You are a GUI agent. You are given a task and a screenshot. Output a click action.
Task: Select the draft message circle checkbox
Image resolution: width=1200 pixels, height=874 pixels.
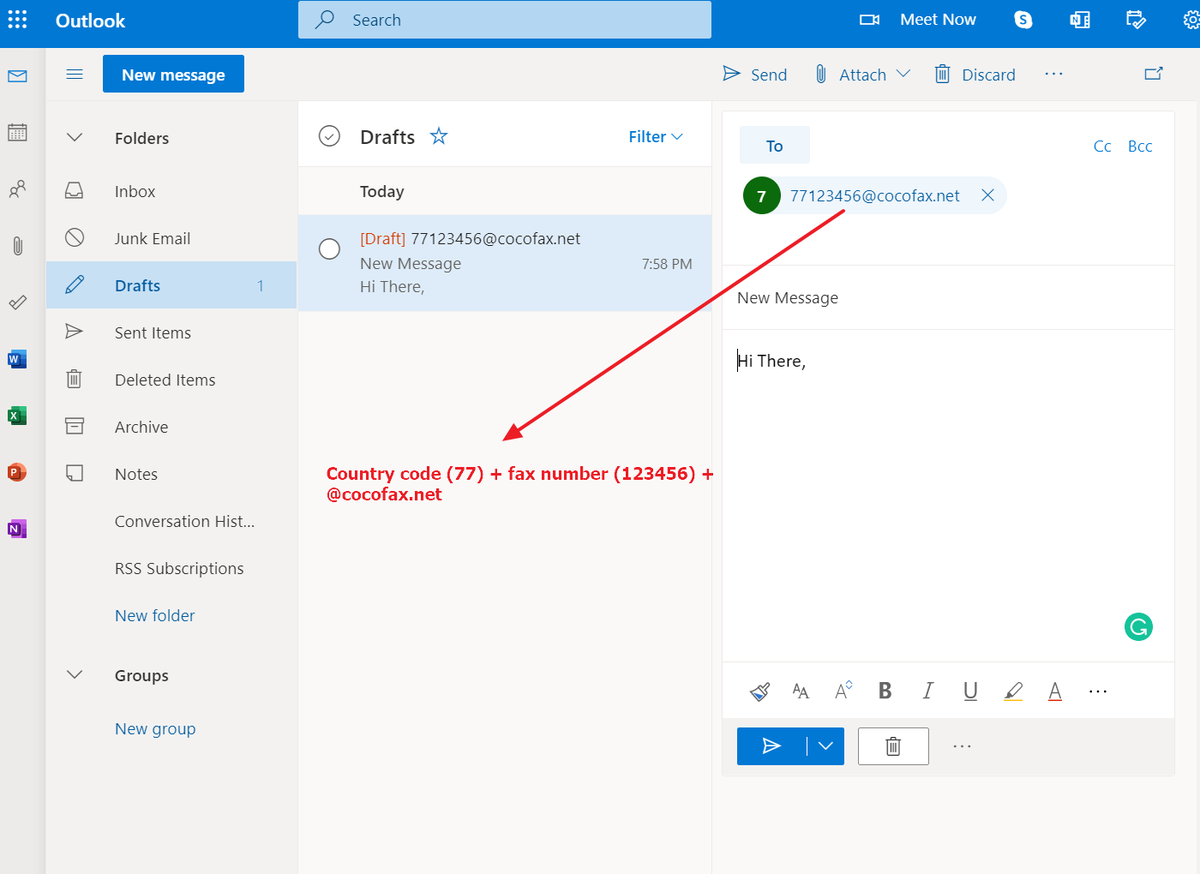click(329, 249)
